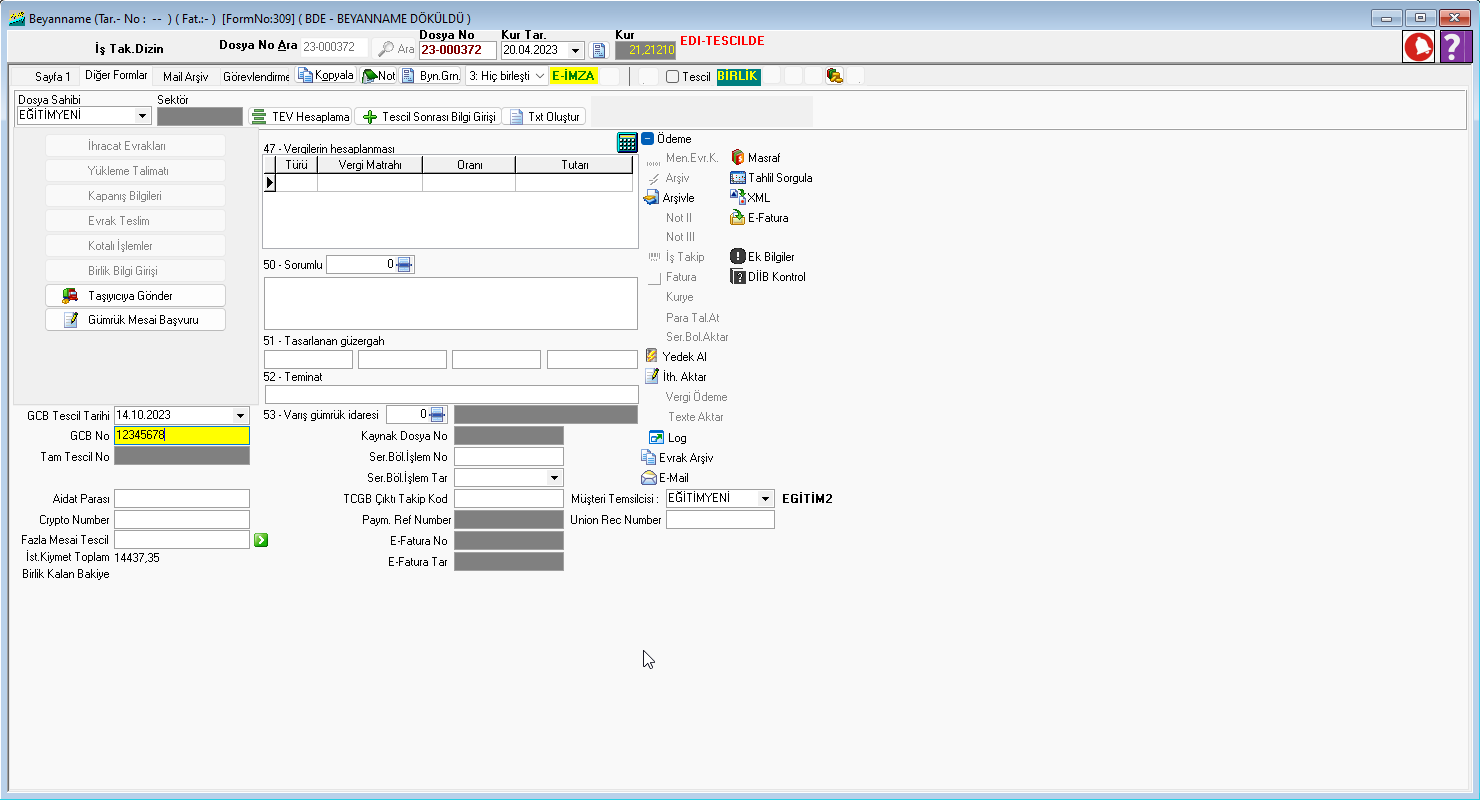
Task: Open the Müşteri Temsilcisi dropdown
Action: (x=766, y=498)
